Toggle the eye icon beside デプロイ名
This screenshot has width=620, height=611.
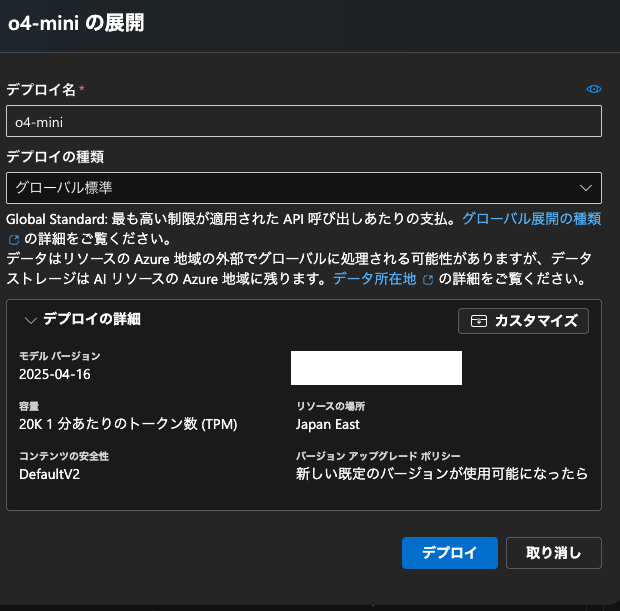click(594, 89)
